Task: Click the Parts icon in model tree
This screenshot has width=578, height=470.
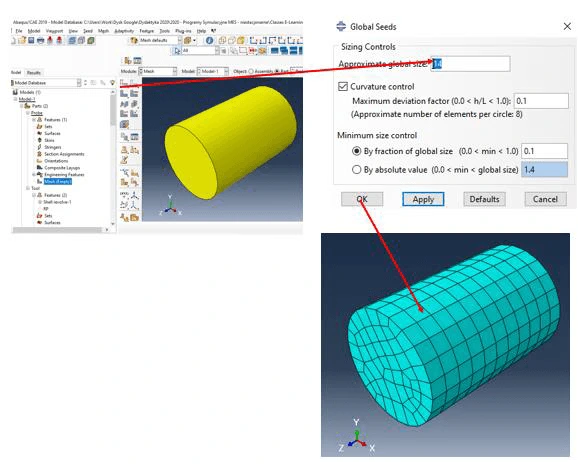Action: click(x=27, y=106)
